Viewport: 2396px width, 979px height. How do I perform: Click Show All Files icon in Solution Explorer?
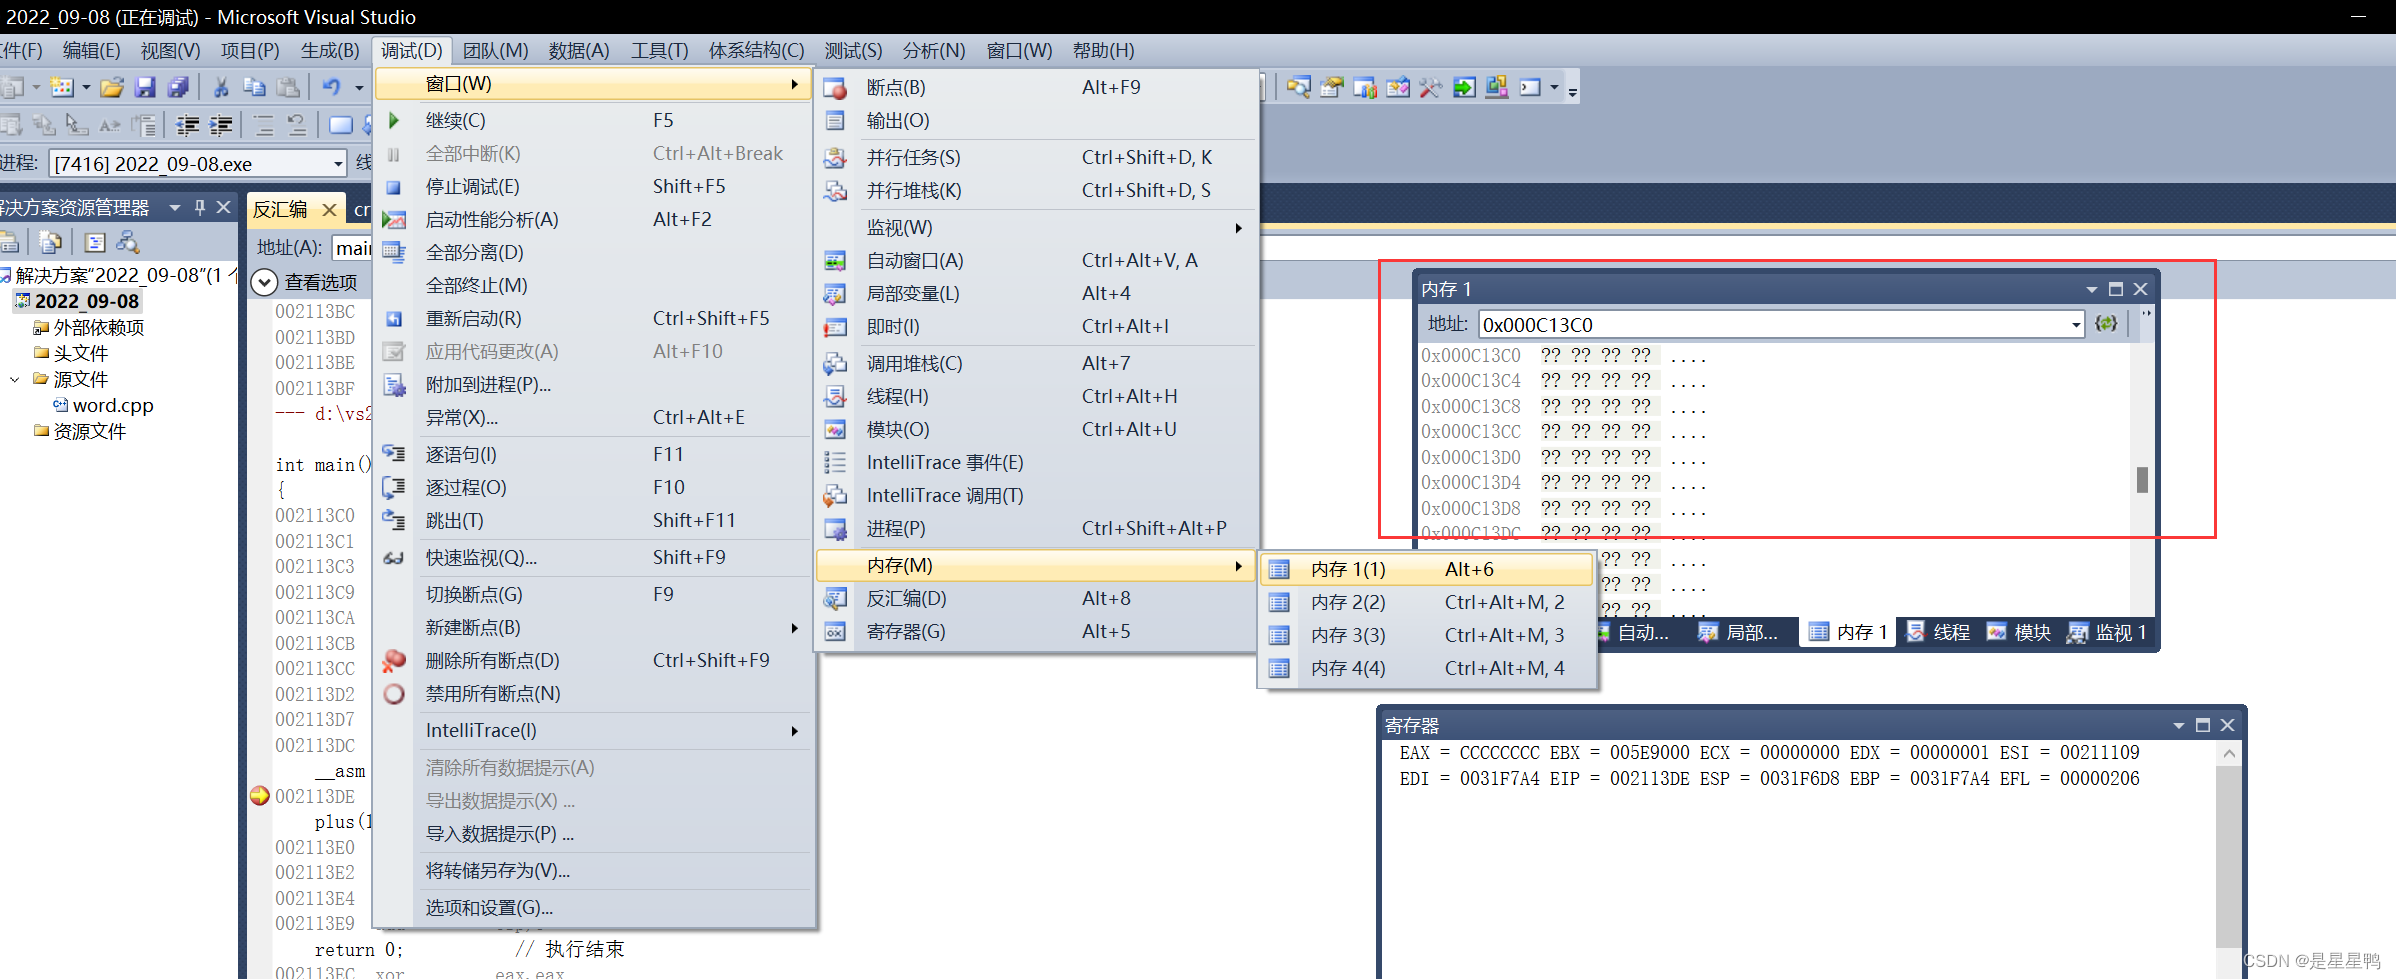[50, 242]
